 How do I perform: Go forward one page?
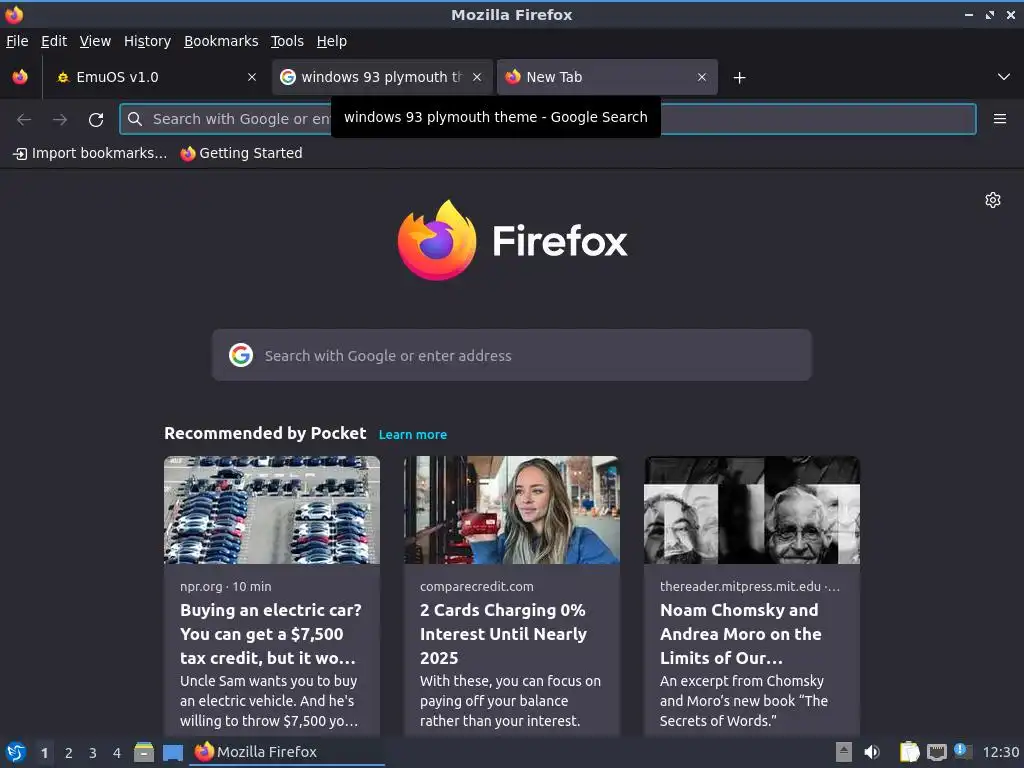[x=59, y=119]
